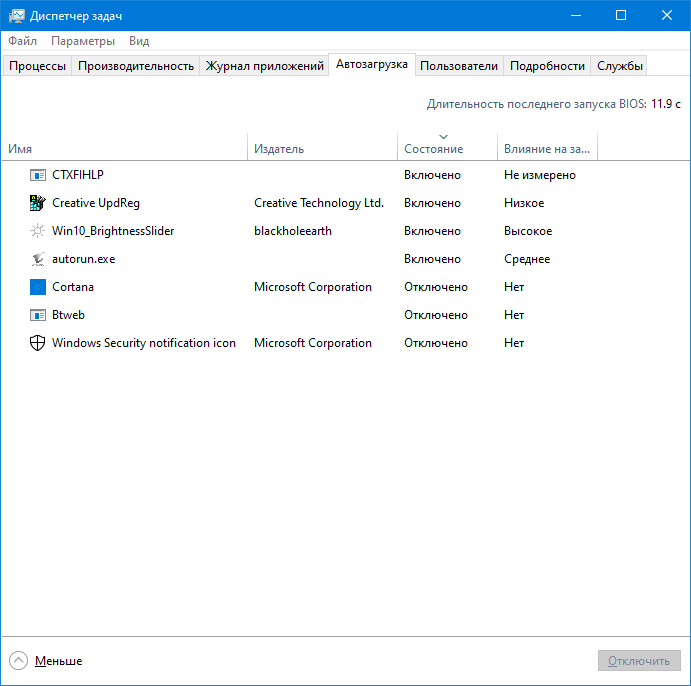Open the Вид menu
Image resolution: width=691 pixels, height=686 pixels.
(x=139, y=41)
